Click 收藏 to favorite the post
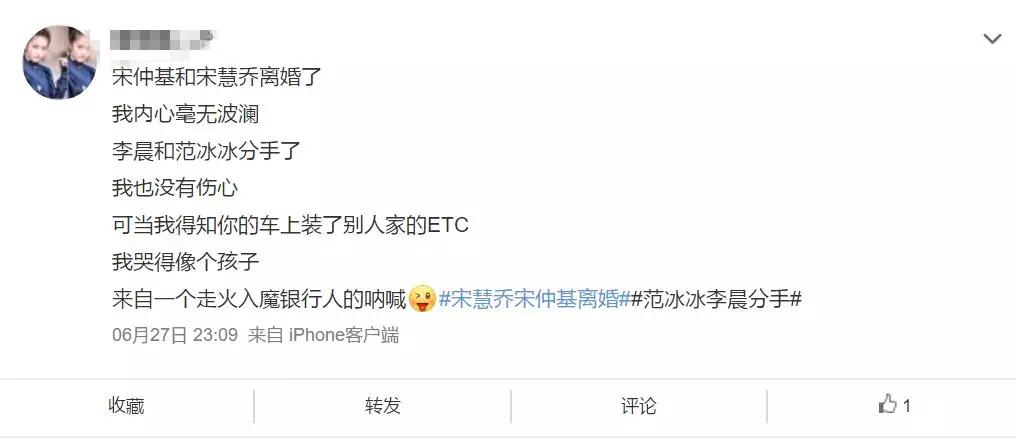Viewport: 1016px width, 439px height. (126, 406)
